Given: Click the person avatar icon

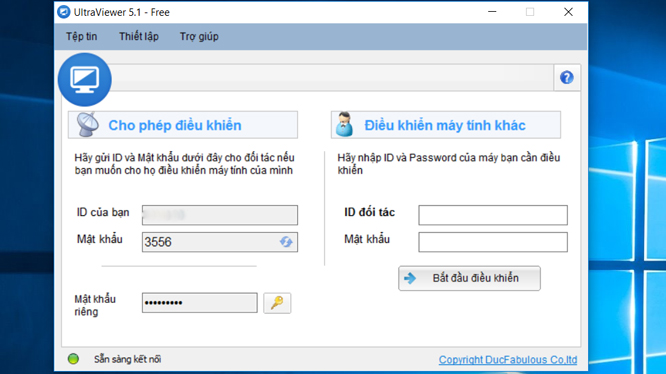Looking at the screenshot, I should [344, 124].
